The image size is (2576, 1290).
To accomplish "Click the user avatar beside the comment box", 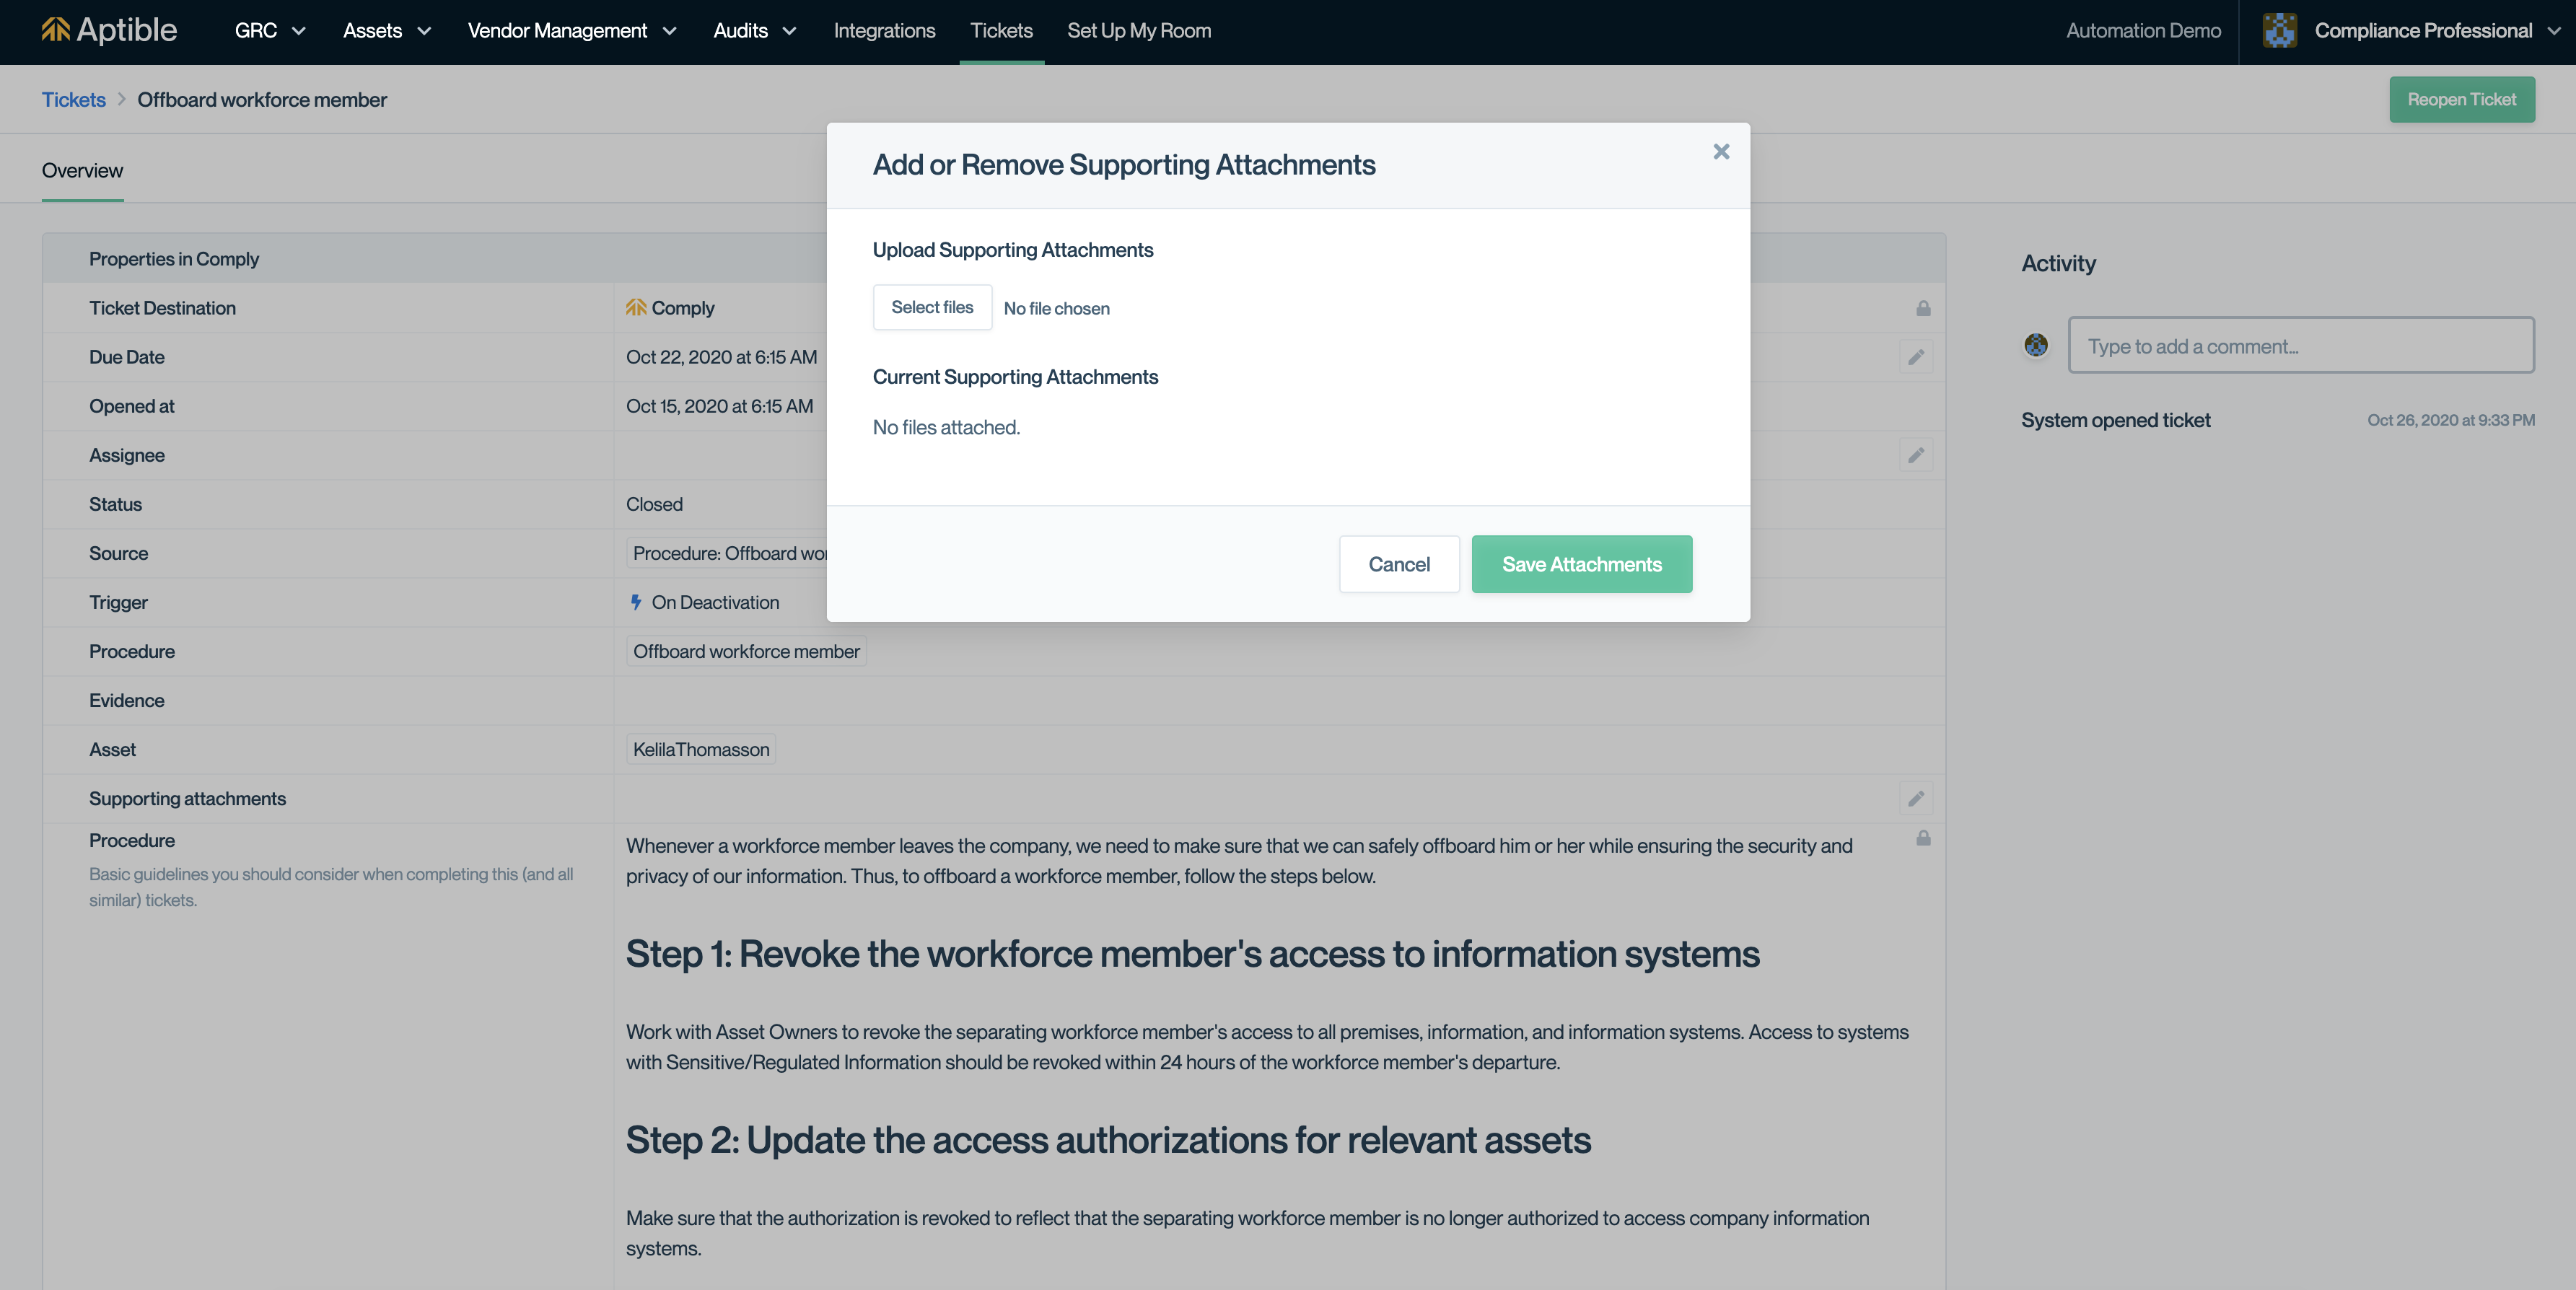I will click(x=2035, y=346).
